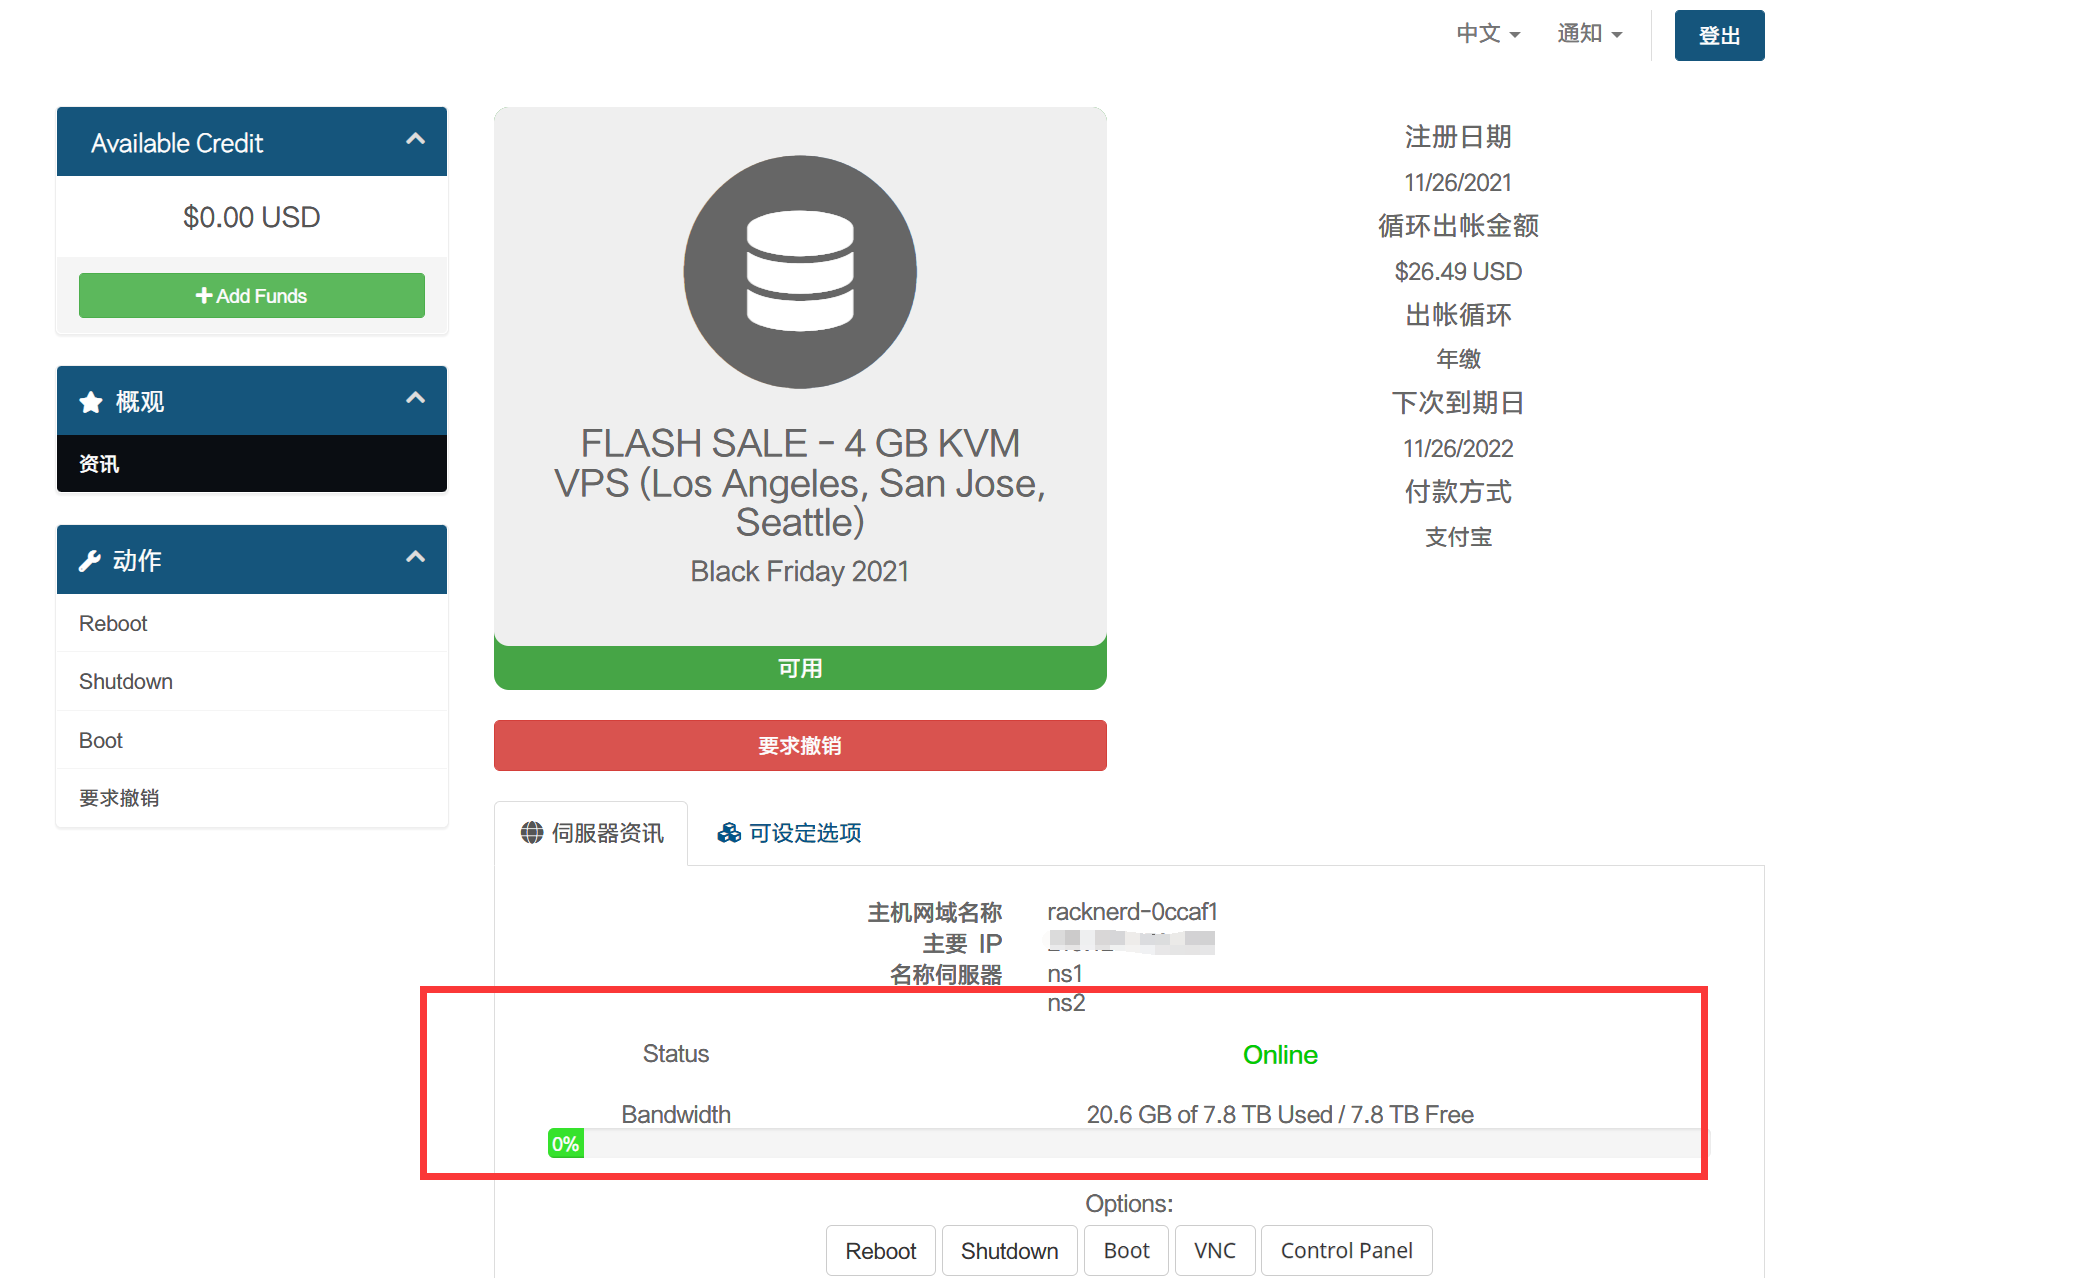Click the 11/26/2022 due date
This screenshot has height=1278, width=2073.
point(1458,449)
